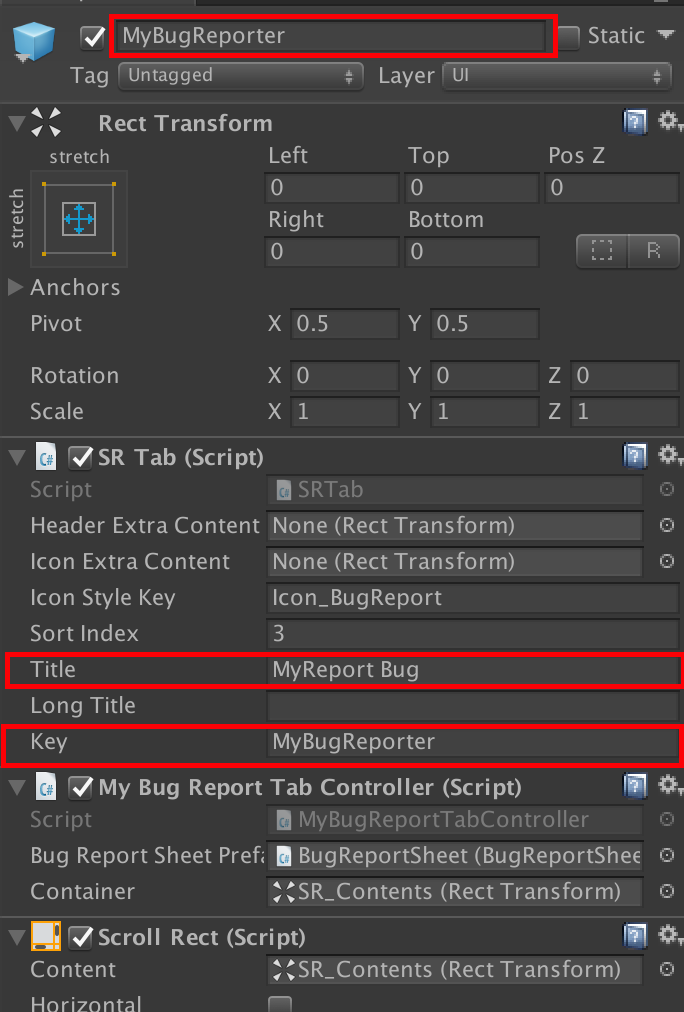The image size is (684, 1012).
Task: Collapse the My Bug Report Tab Controller component
Action: [17, 787]
